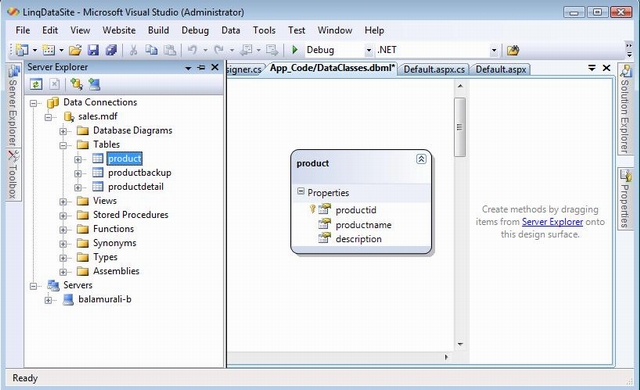Viewport: 640px width, 390px height.
Task: Collapse the Data Connections node
Action: 33,103
